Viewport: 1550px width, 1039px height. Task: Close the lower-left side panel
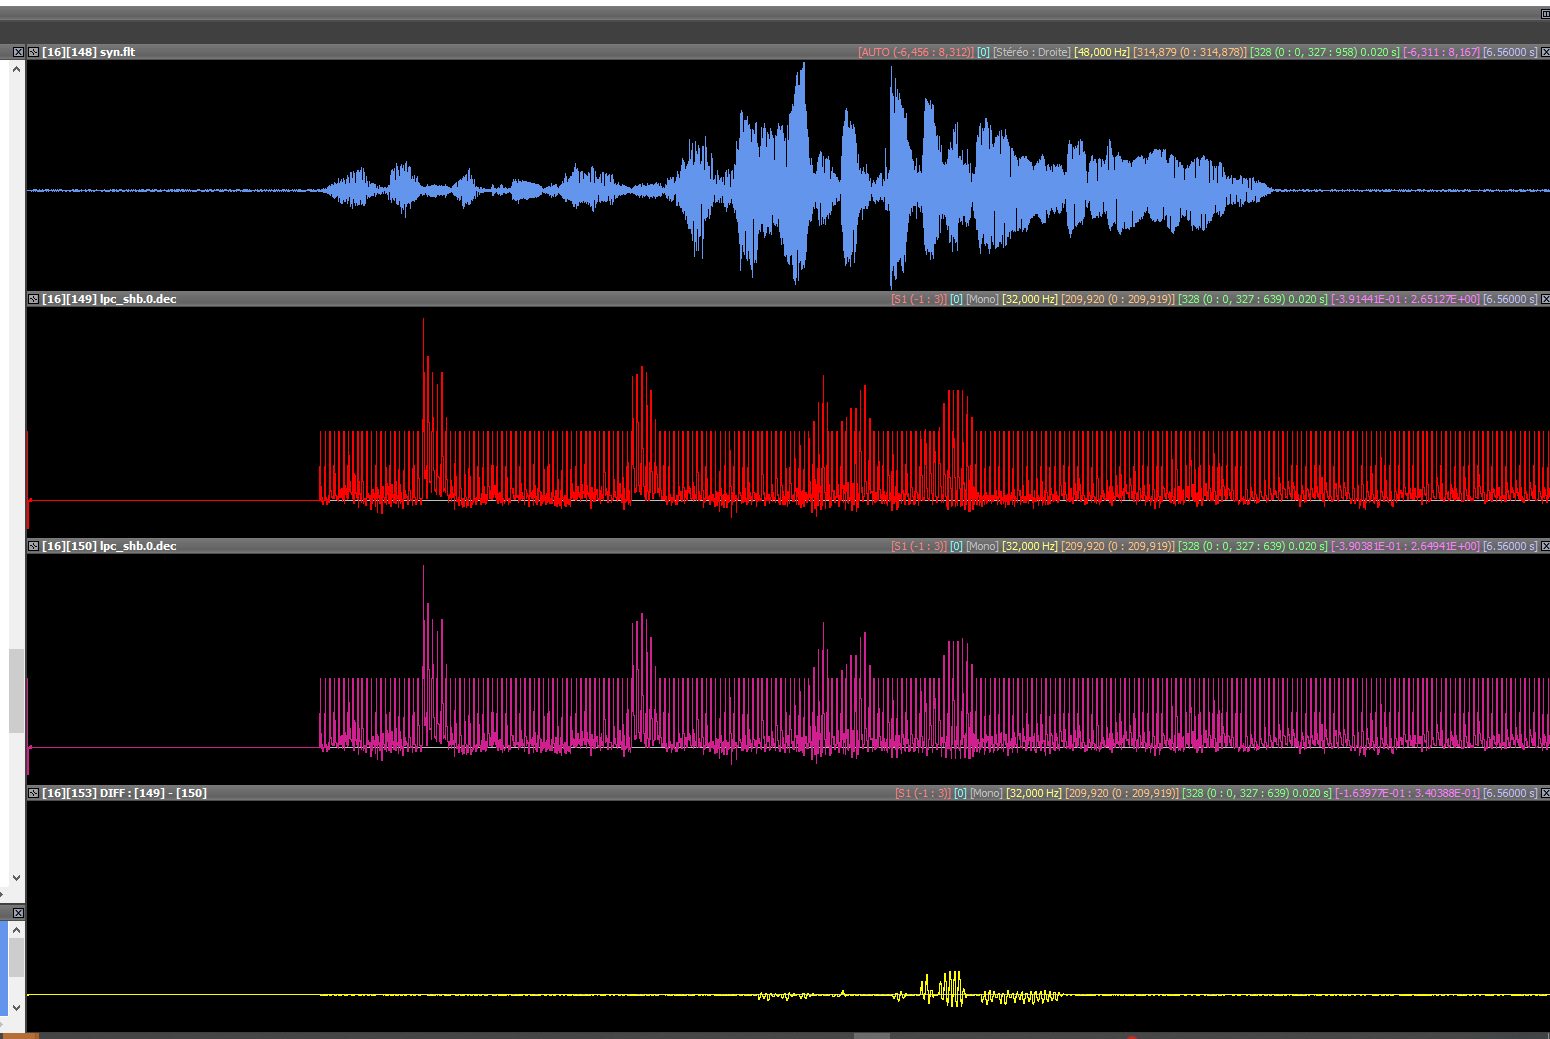(18, 912)
